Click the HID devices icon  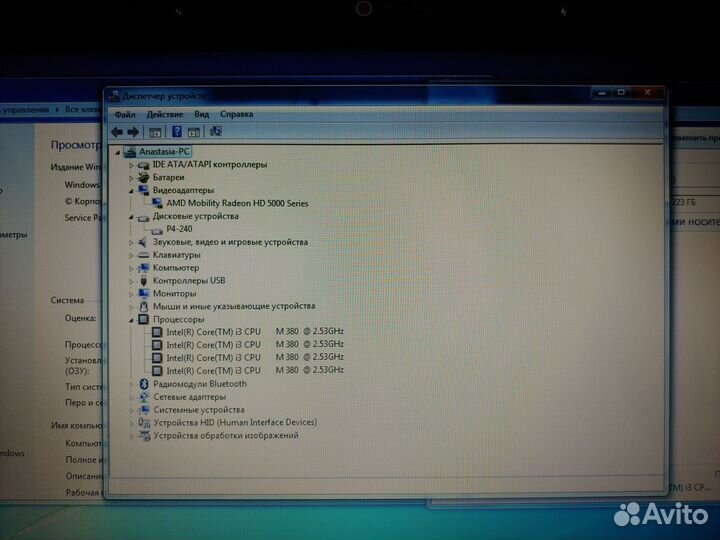(x=144, y=422)
